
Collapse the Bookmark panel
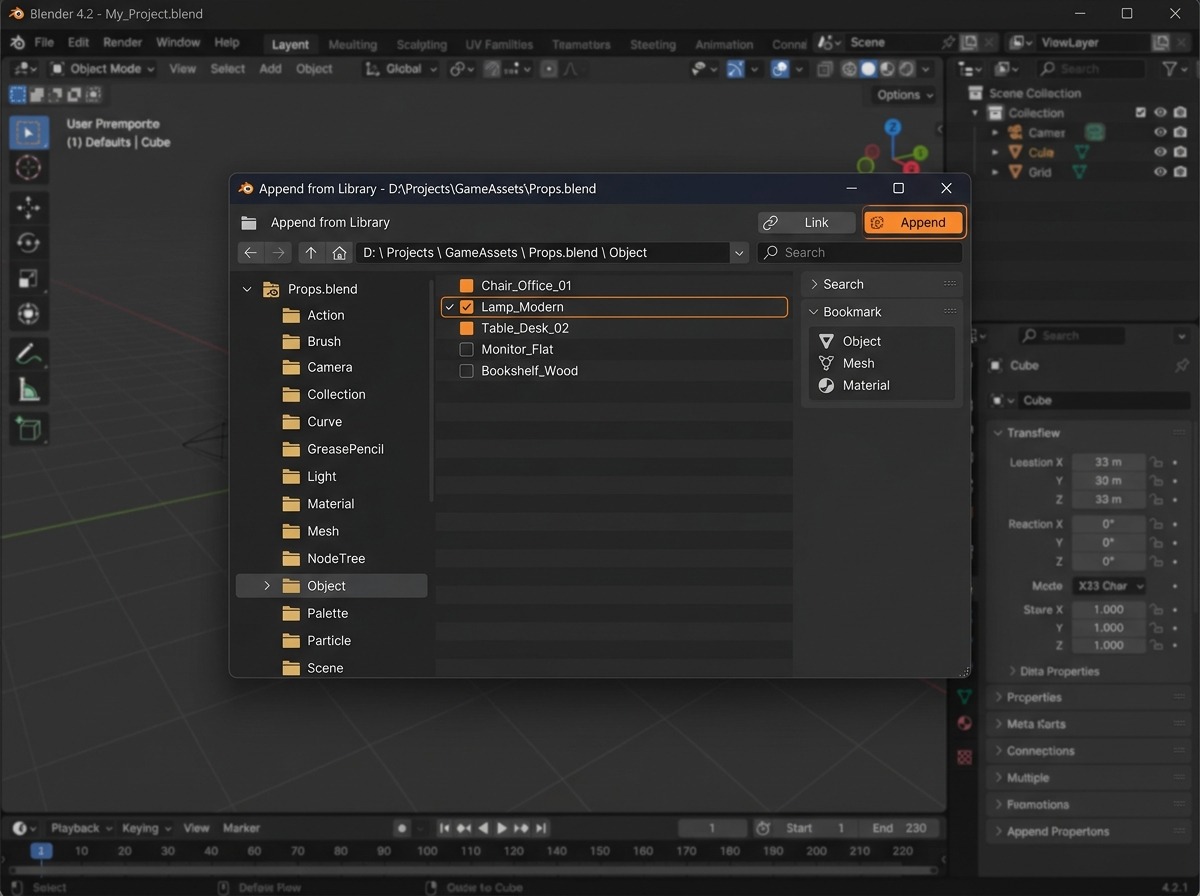[814, 312]
